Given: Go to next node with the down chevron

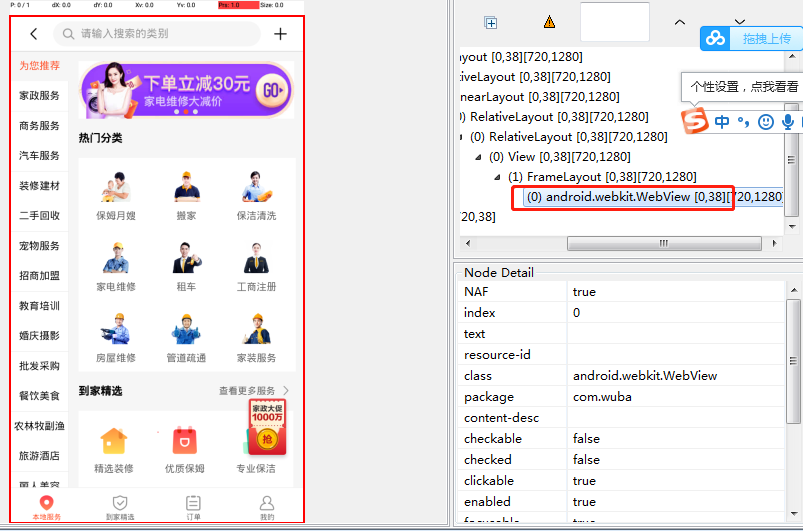Looking at the screenshot, I should (x=739, y=22).
